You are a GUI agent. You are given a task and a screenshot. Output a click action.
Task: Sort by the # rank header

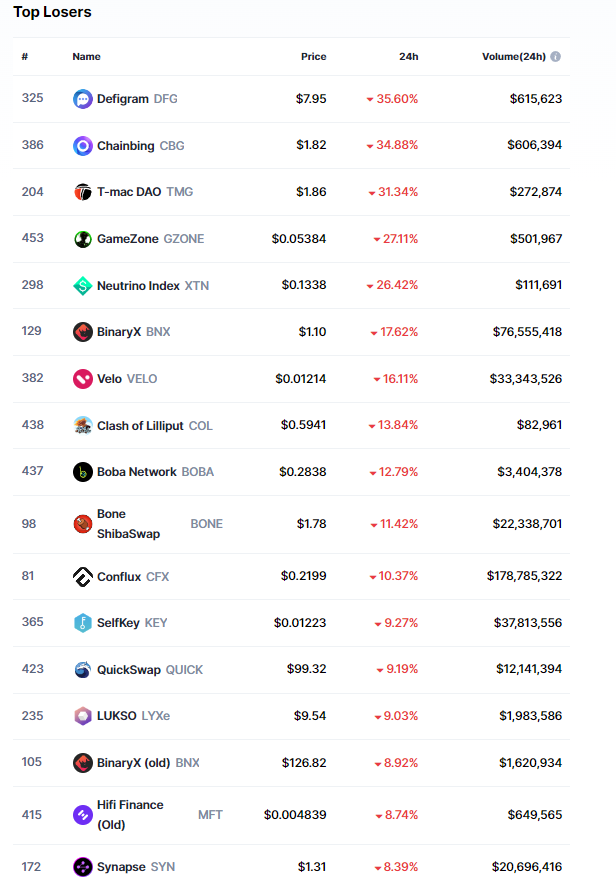click(25, 57)
